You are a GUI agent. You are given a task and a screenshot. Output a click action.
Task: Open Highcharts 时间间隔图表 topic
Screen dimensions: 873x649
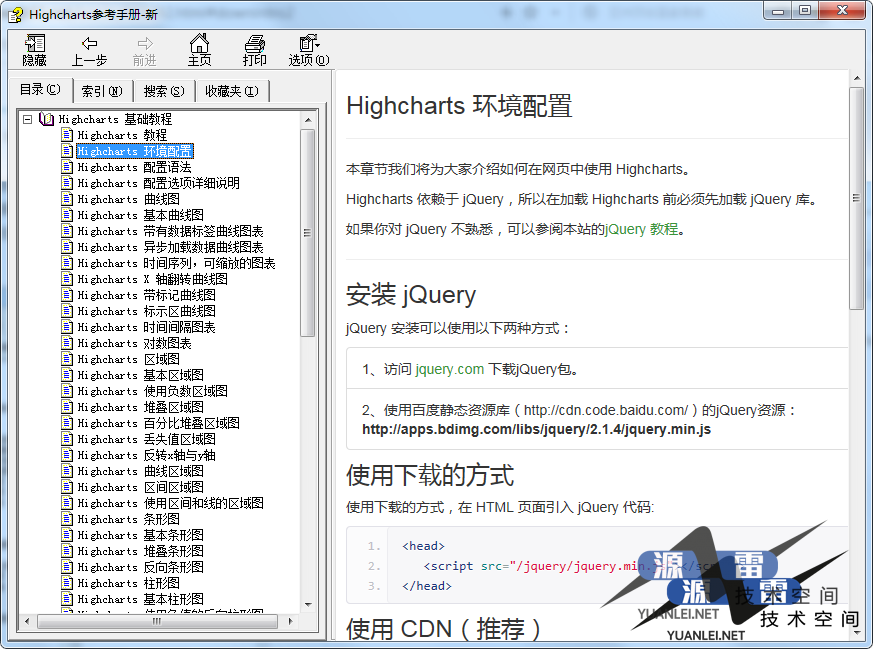(146, 327)
